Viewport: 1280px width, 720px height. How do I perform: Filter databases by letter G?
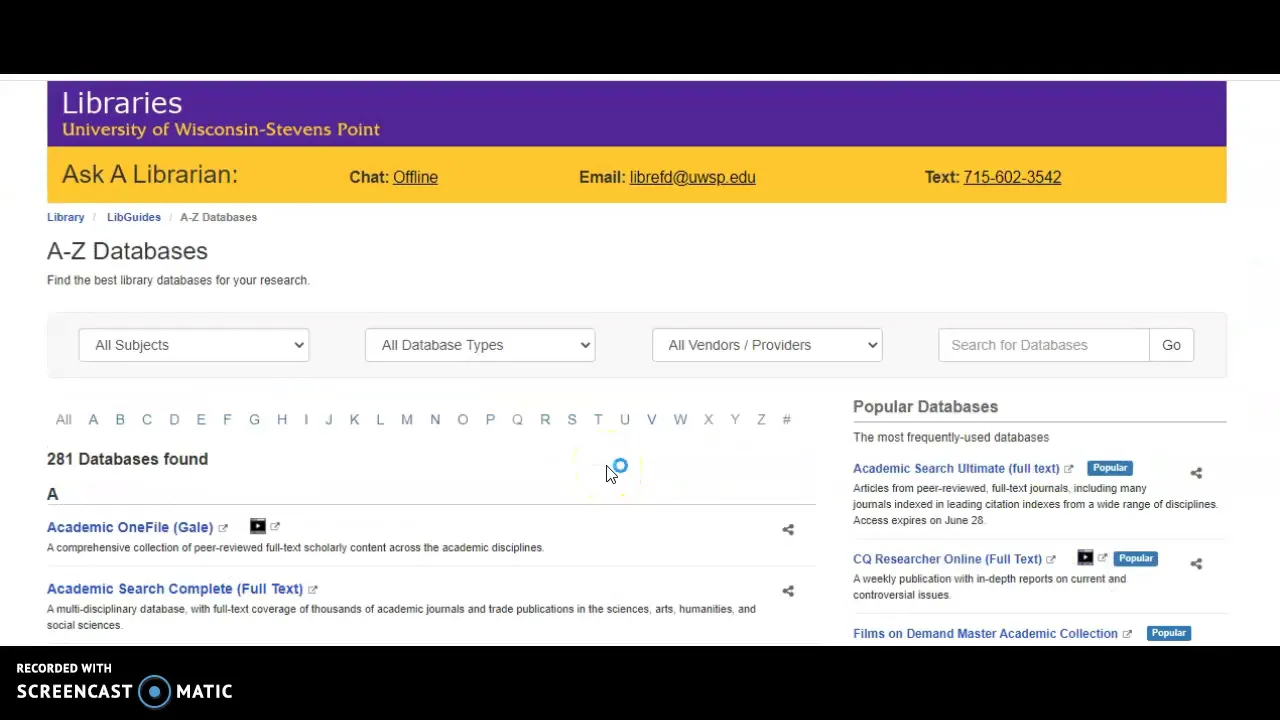[x=254, y=420]
